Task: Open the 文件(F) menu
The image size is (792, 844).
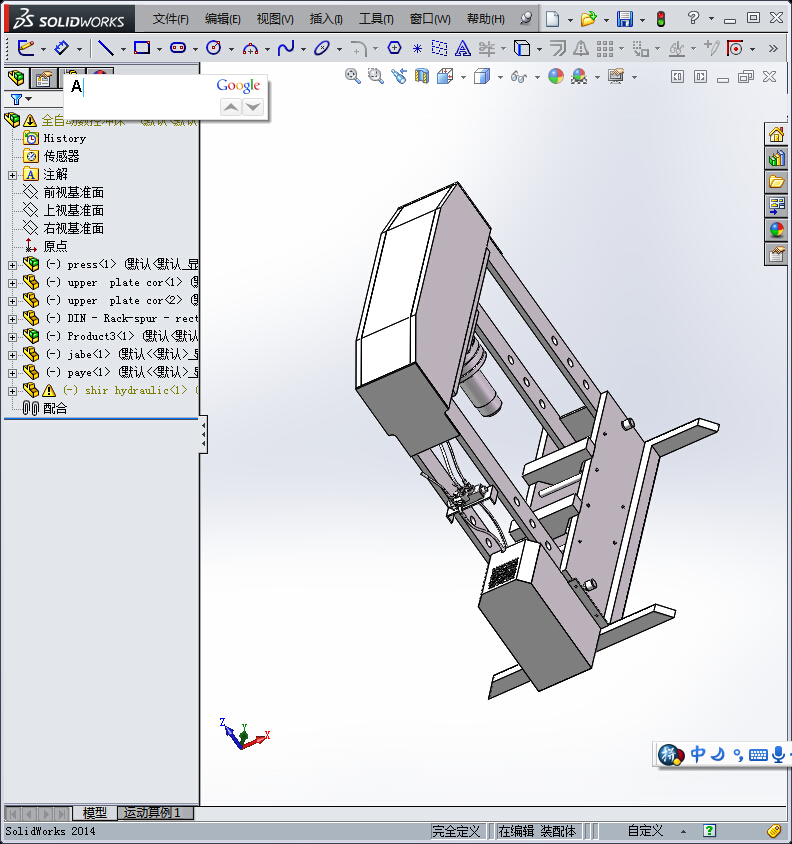Action: 170,19
